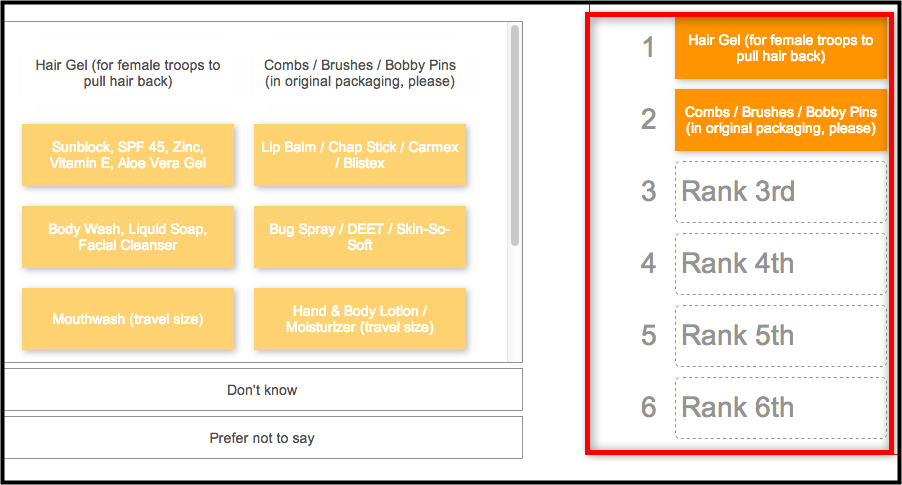The height and width of the screenshot is (485, 902).
Task: Select Bug Spray / DEET / Skin-So-Soft
Action: pos(360,237)
